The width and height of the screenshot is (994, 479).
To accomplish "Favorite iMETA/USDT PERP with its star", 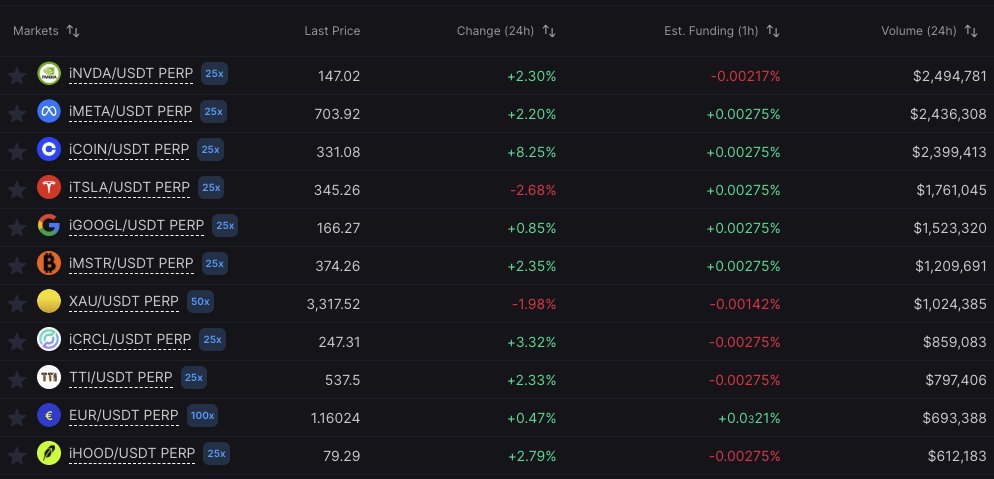I will coord(16,114).
